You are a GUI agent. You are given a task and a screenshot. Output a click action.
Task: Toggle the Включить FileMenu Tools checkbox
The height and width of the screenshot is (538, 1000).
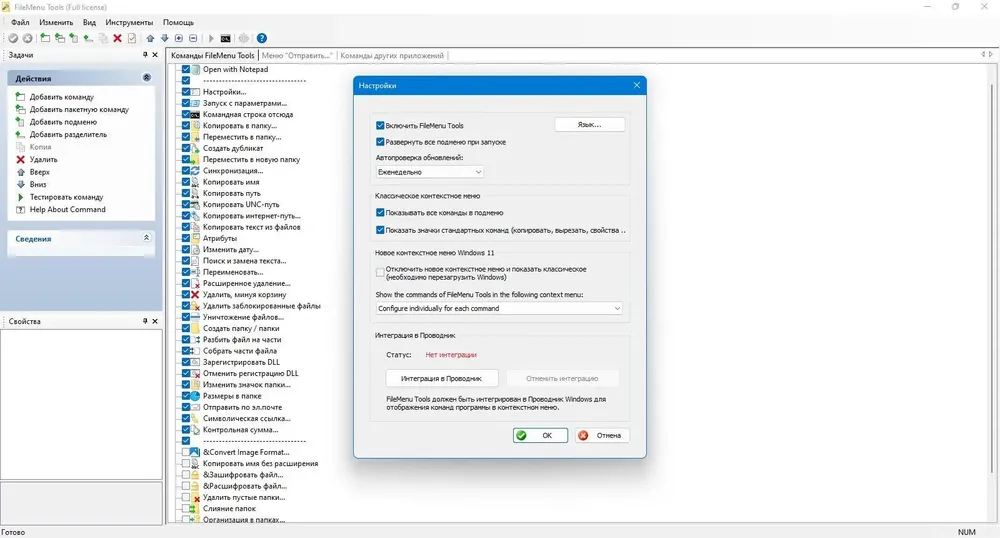(x=380, y=126)
